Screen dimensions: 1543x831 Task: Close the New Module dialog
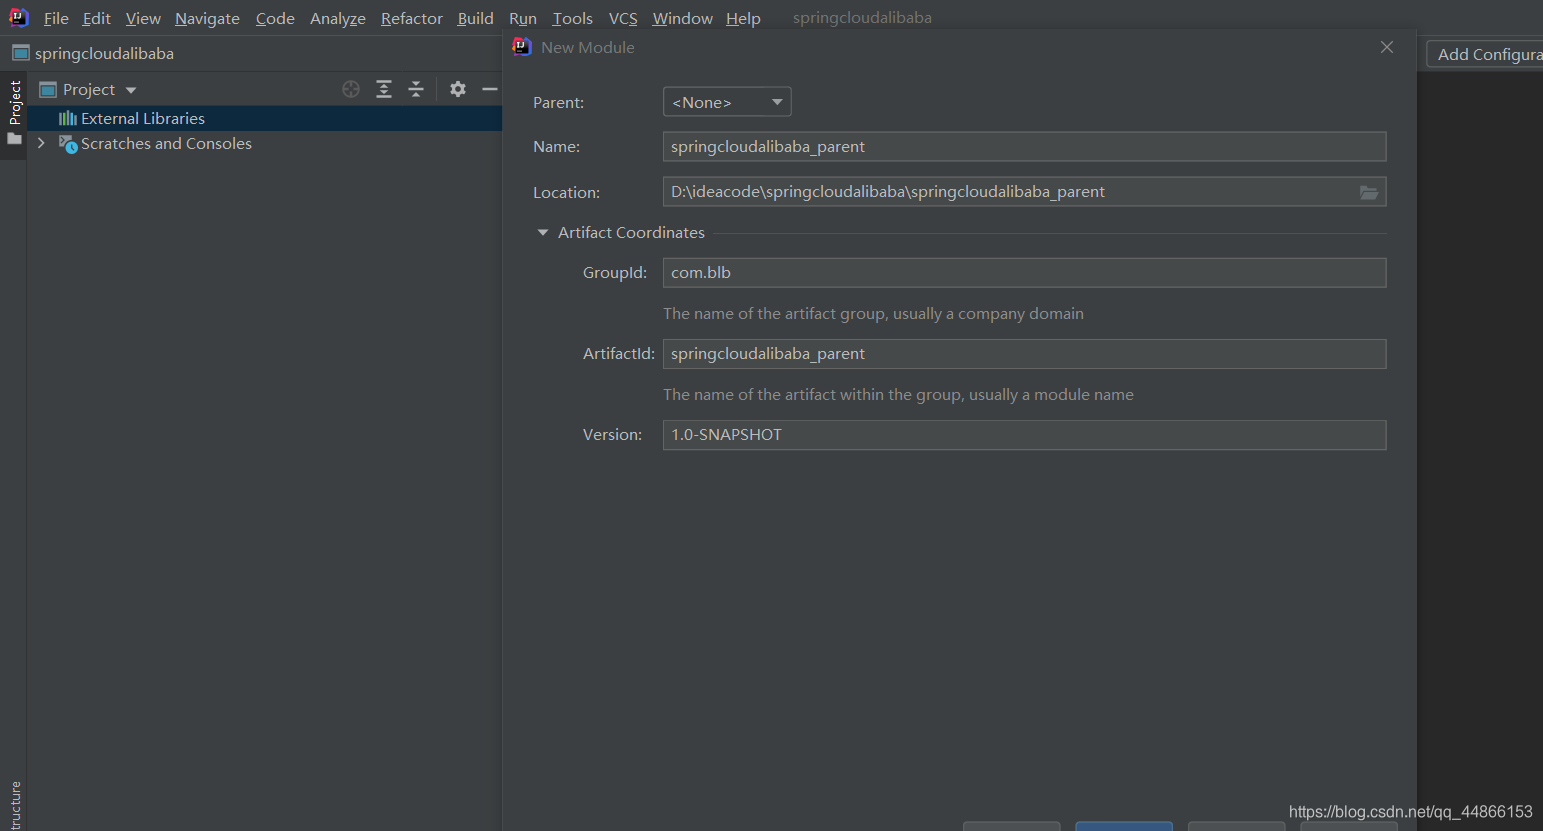[1387, 47]
